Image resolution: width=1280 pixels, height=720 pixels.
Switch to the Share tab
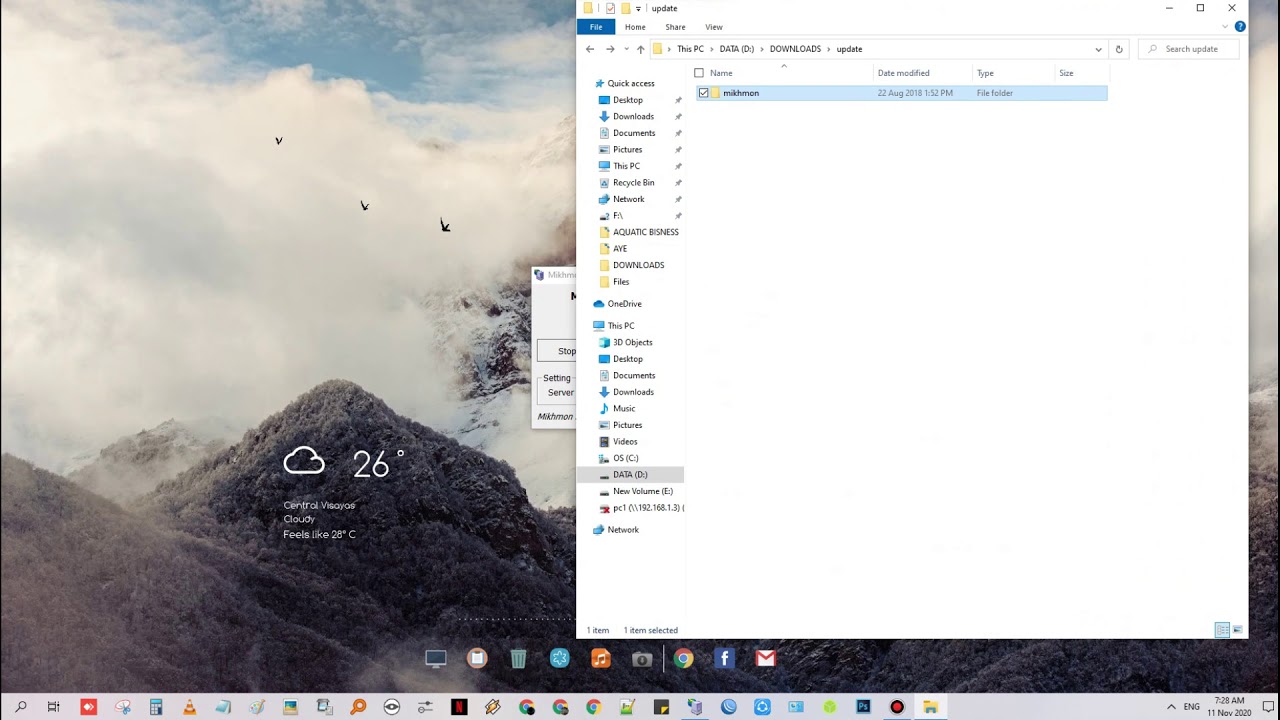675,27
